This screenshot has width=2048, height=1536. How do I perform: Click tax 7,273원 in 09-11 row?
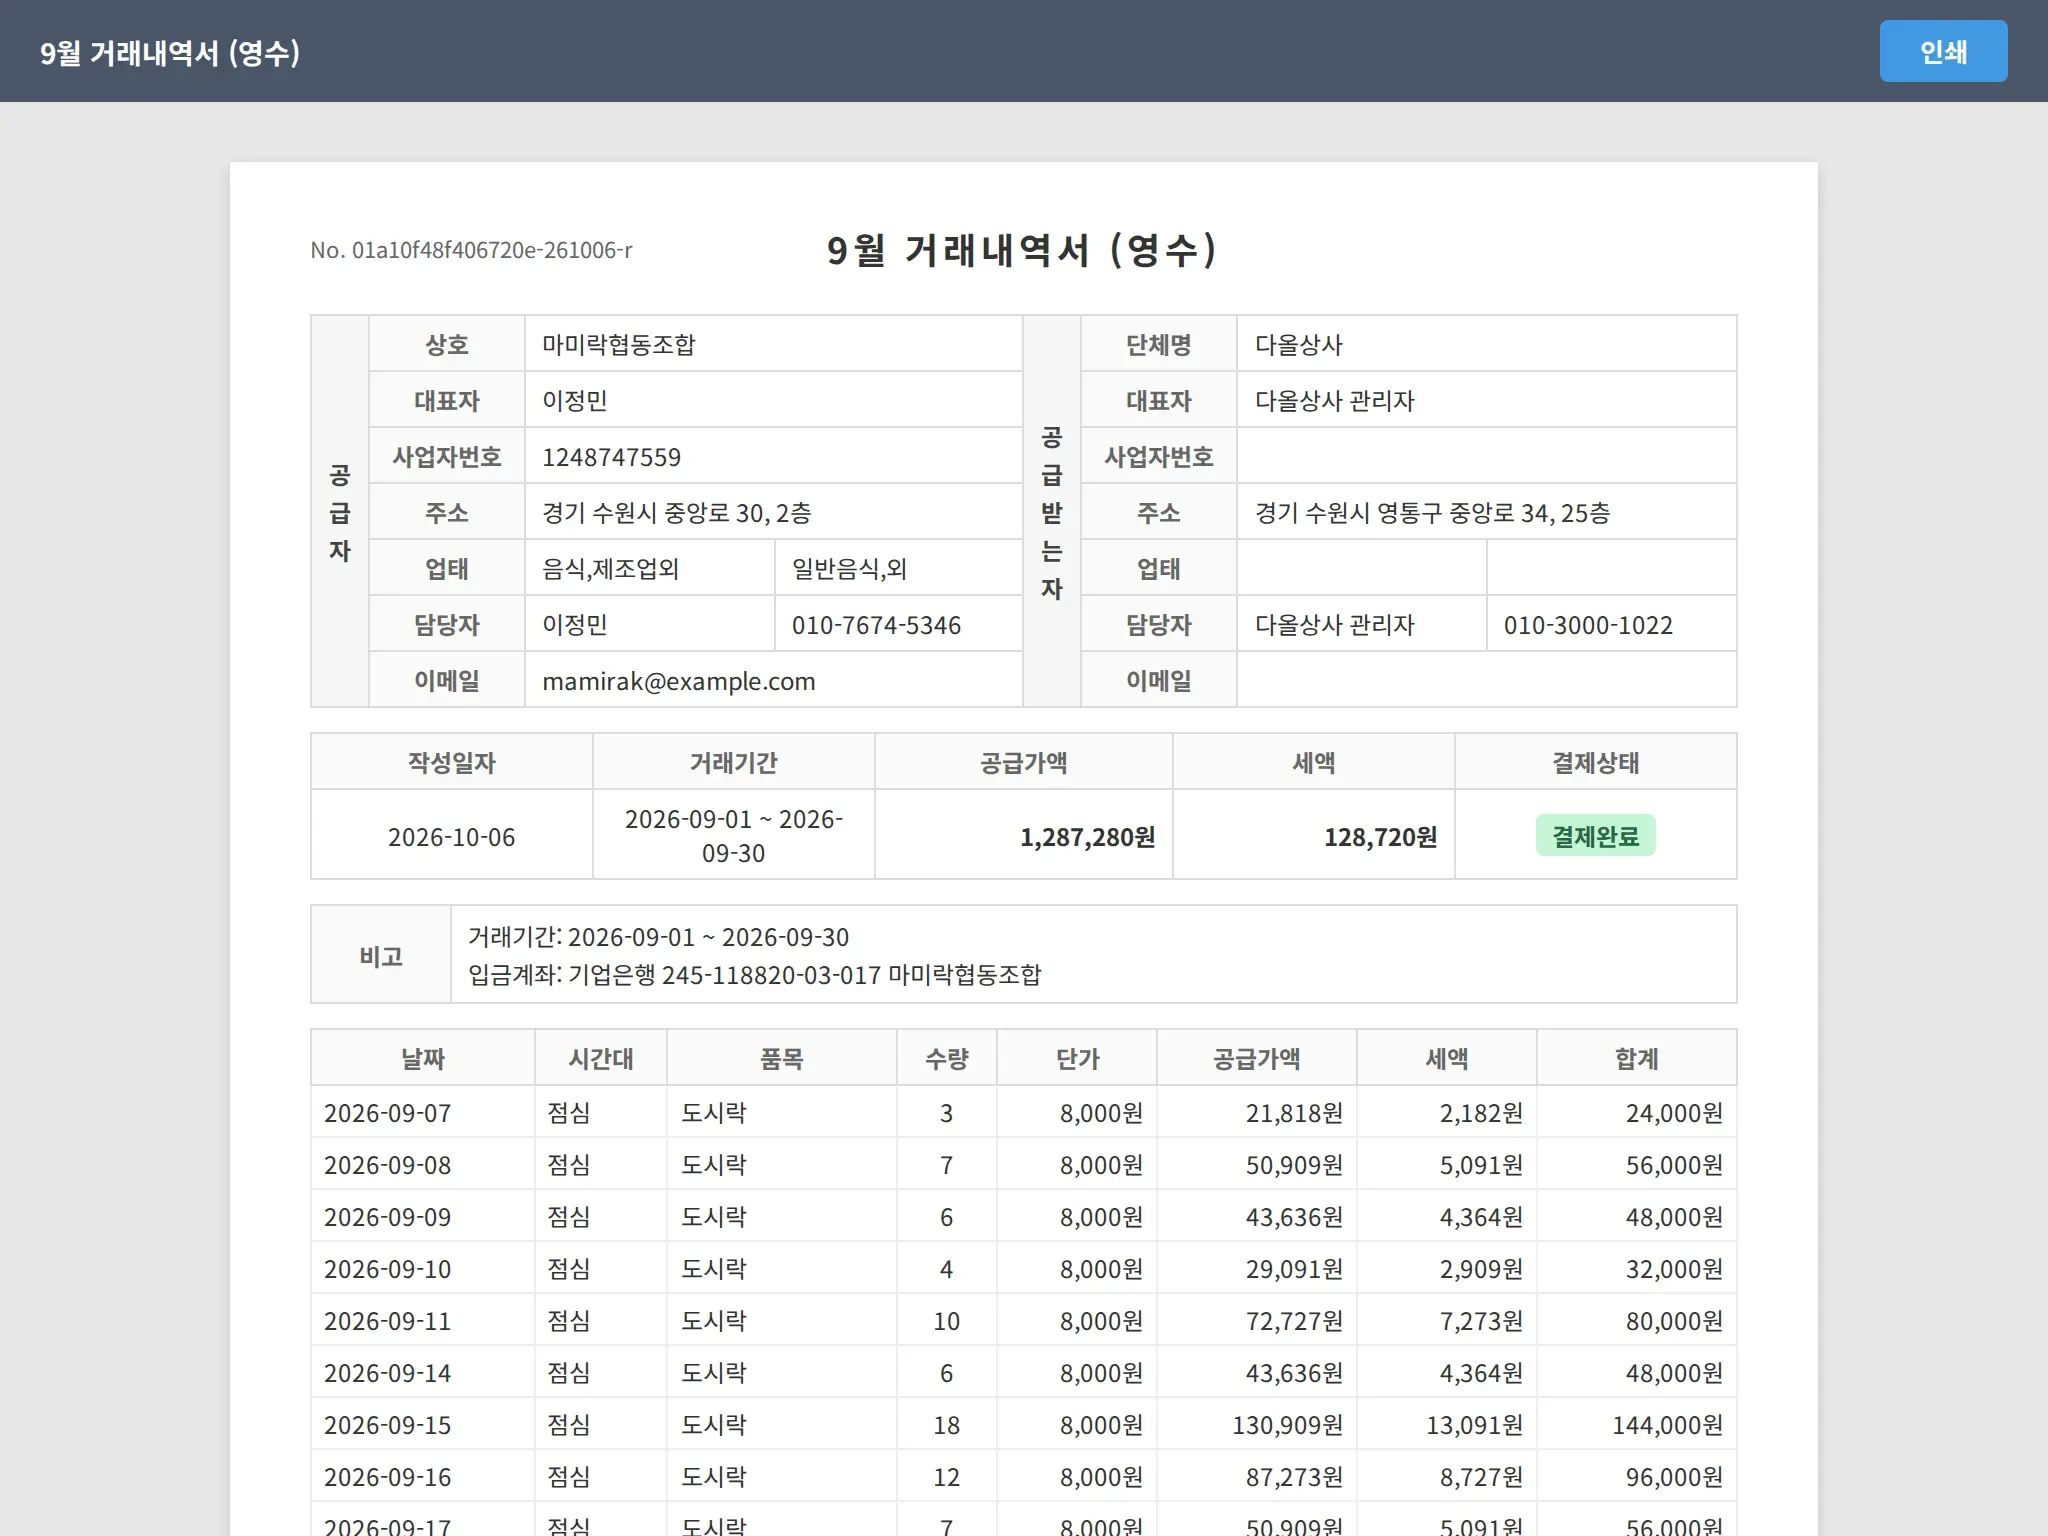pyautogui.click(x=1481, y=1321)
